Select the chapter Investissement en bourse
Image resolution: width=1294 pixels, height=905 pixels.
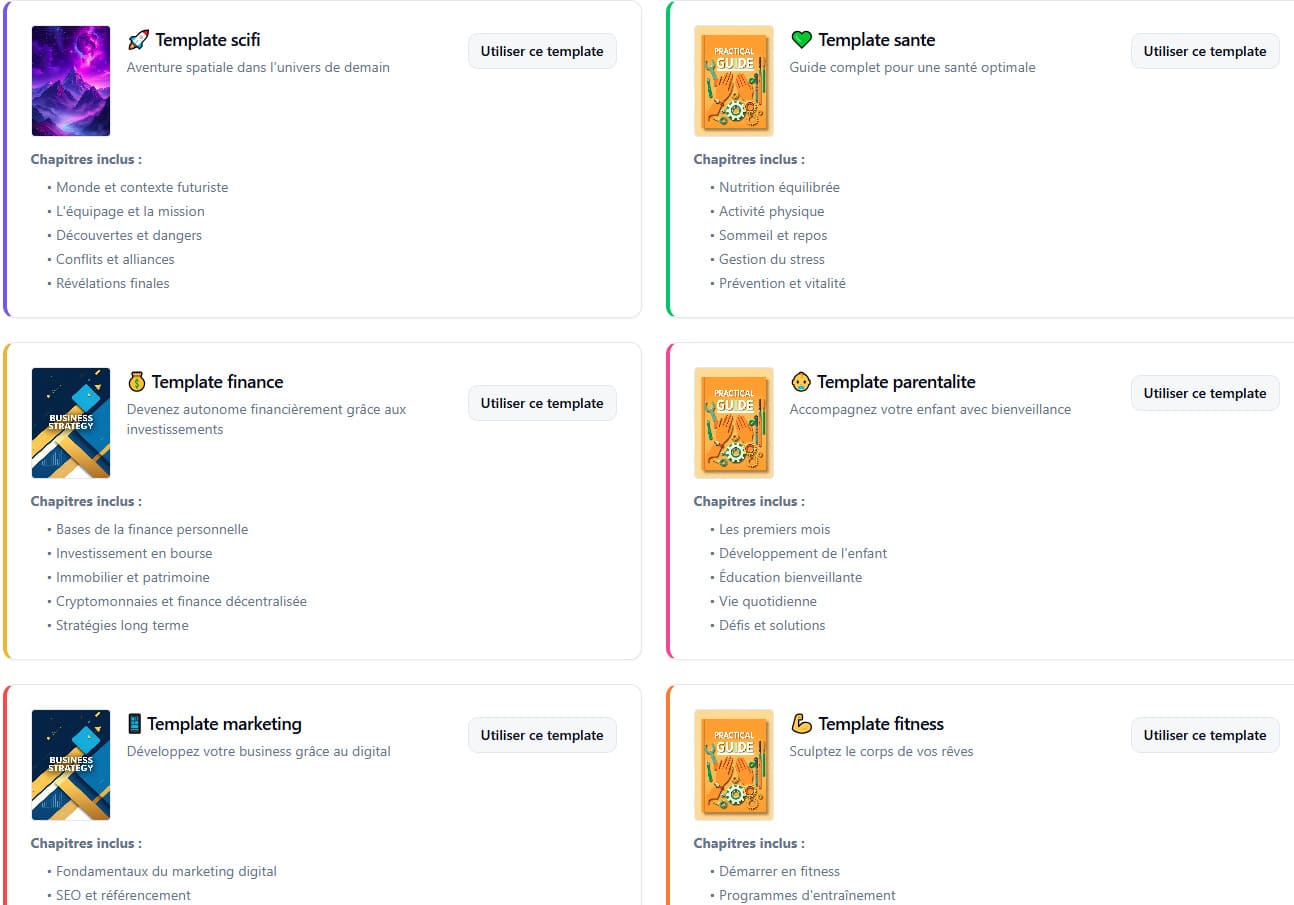click(133, 553)
